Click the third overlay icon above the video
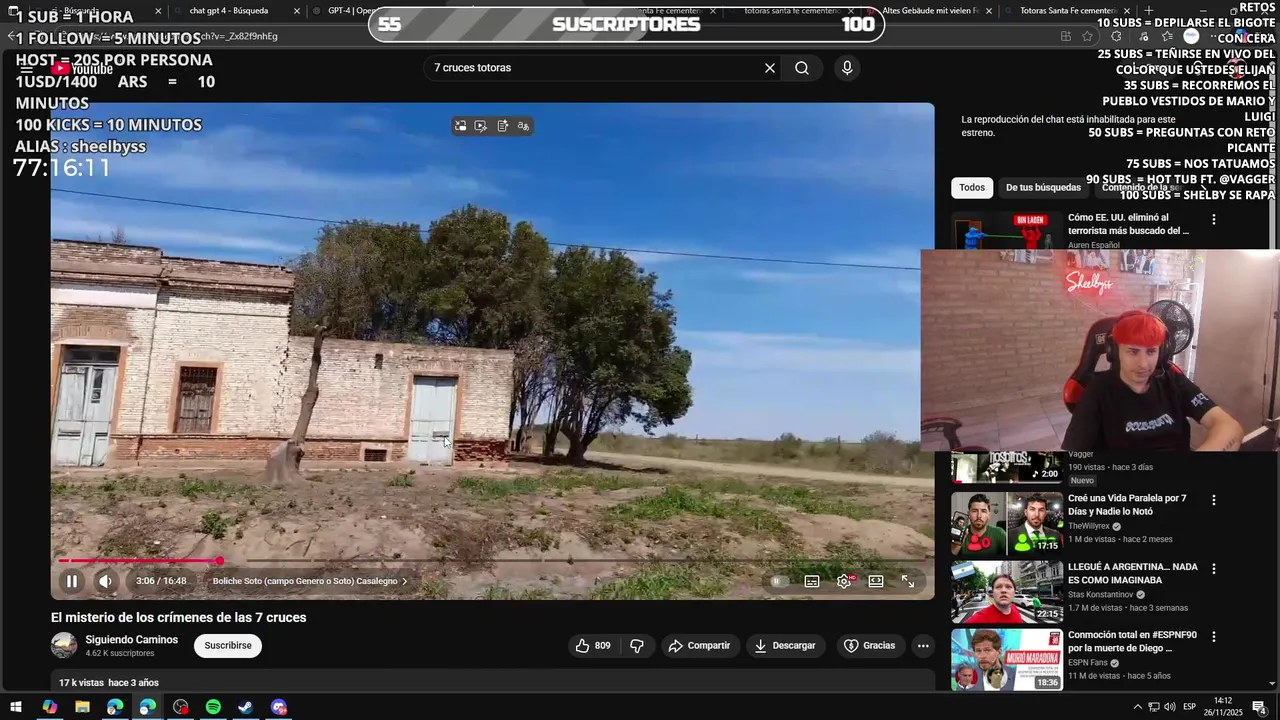Image resolution: width=1280 pixels, height=720 pixels. coord(502,126)
